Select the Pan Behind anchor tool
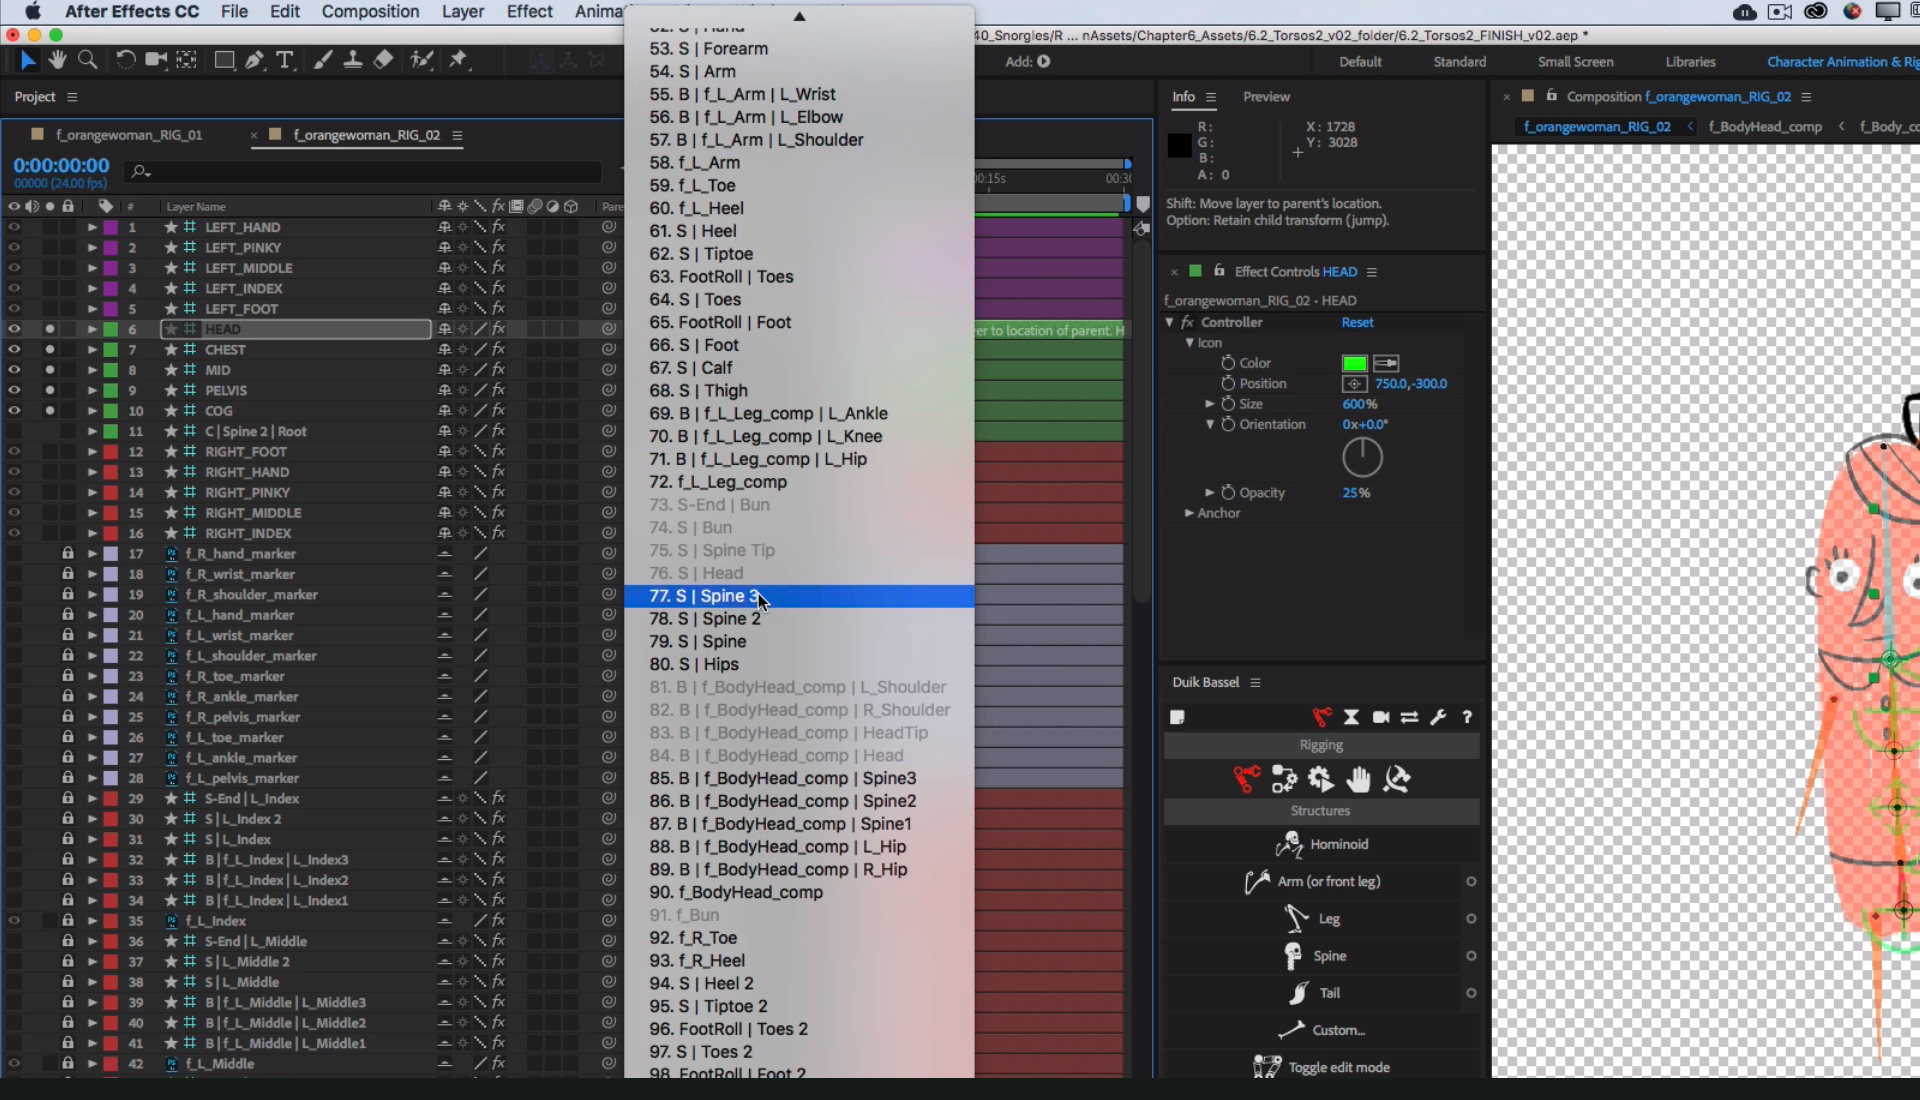 pyautogui.click(x=187, y=60)
